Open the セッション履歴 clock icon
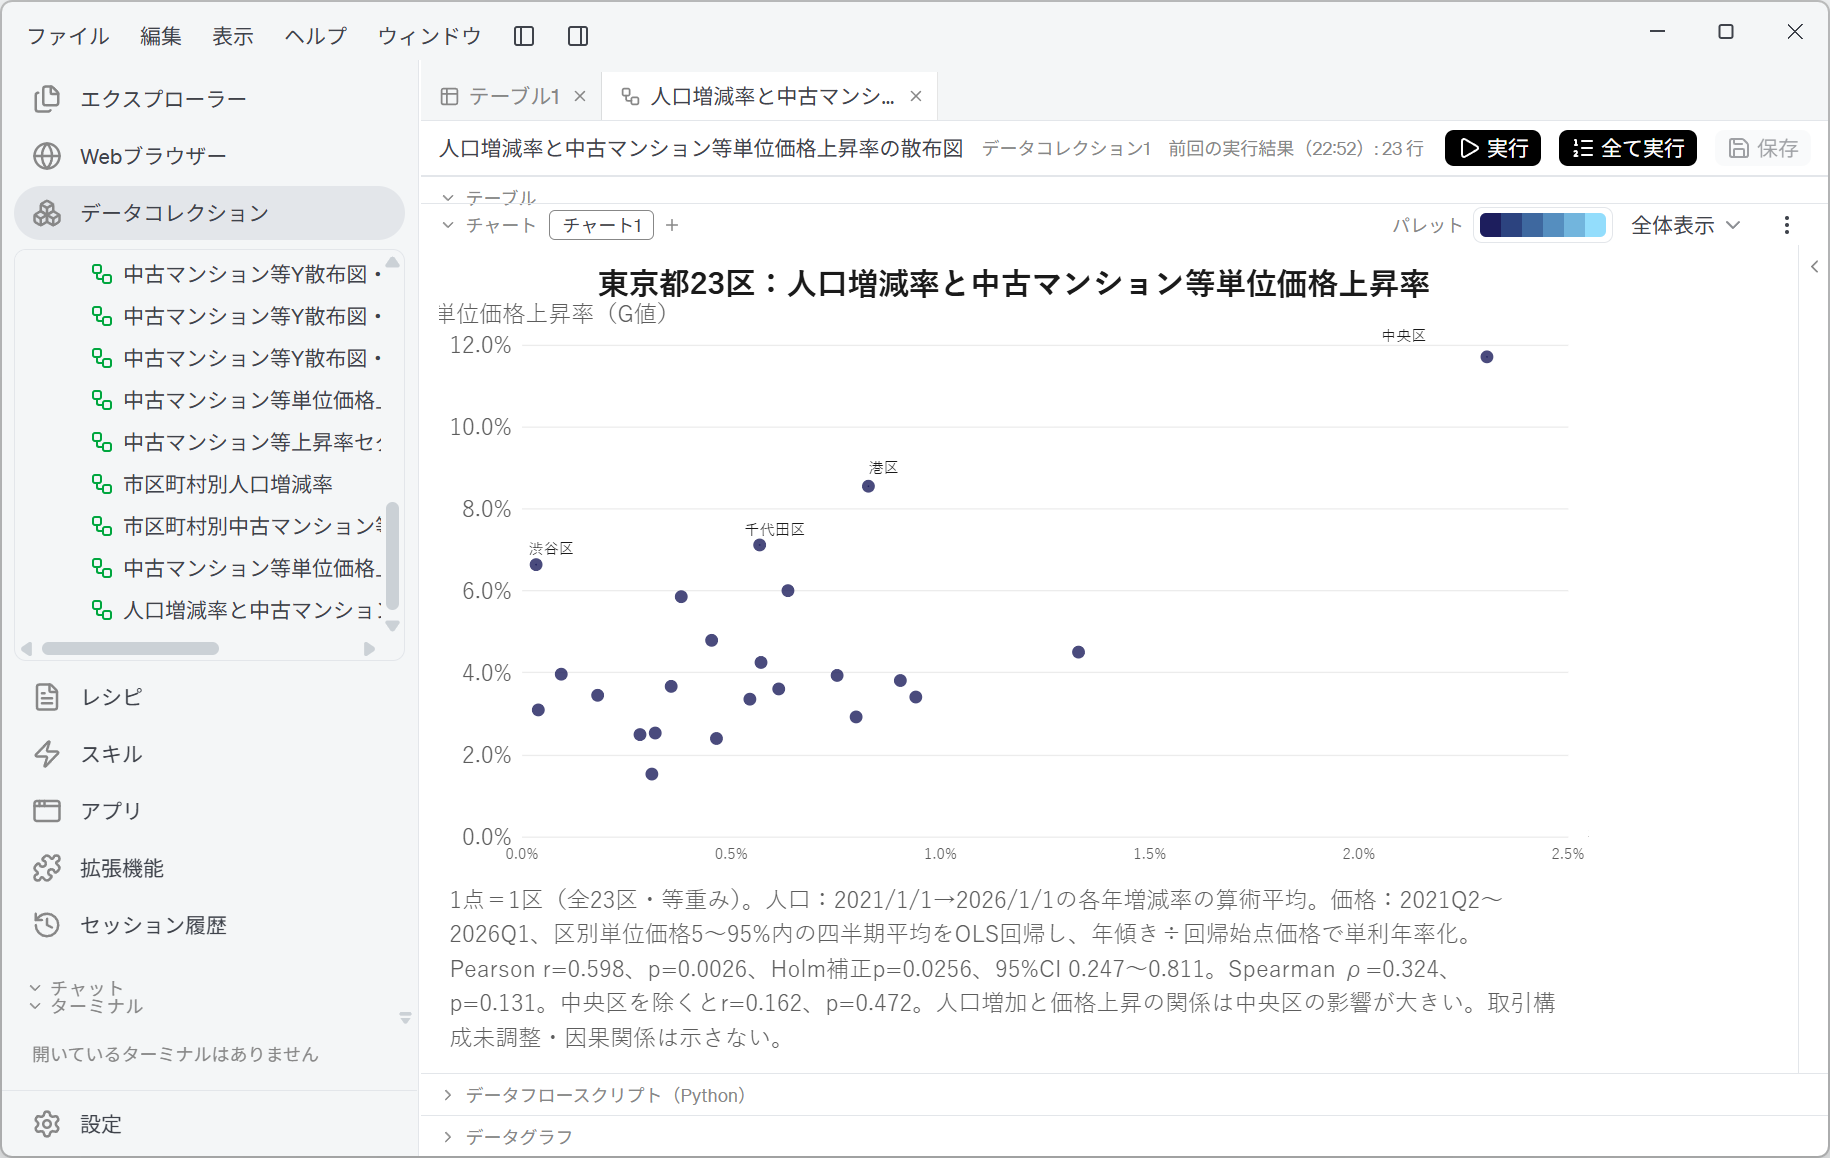This screenshot has width=1830, height=1158. point(47,925)
